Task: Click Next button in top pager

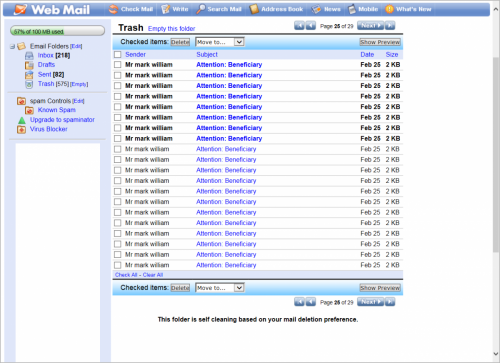Action: click(370, 25)
